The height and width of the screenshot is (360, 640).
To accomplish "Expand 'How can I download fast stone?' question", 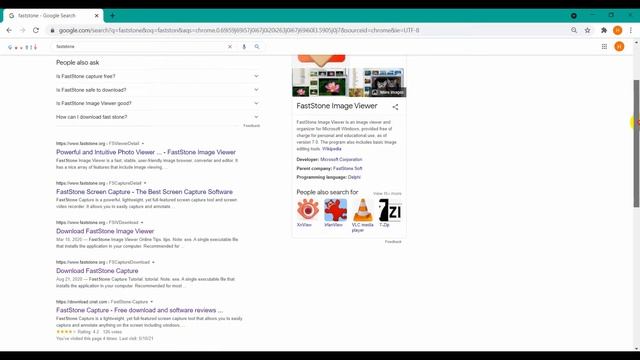I will 158,117.
